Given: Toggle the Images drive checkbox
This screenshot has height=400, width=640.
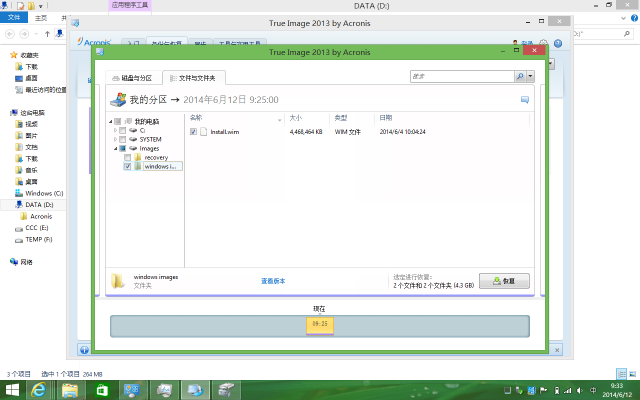Looking at the screenshot, I should (x=122, y=148).
